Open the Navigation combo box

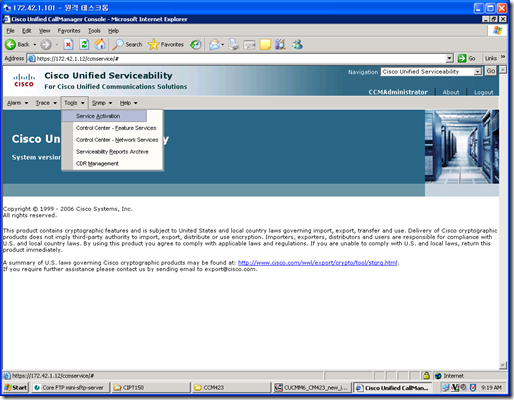pos(431,72)
